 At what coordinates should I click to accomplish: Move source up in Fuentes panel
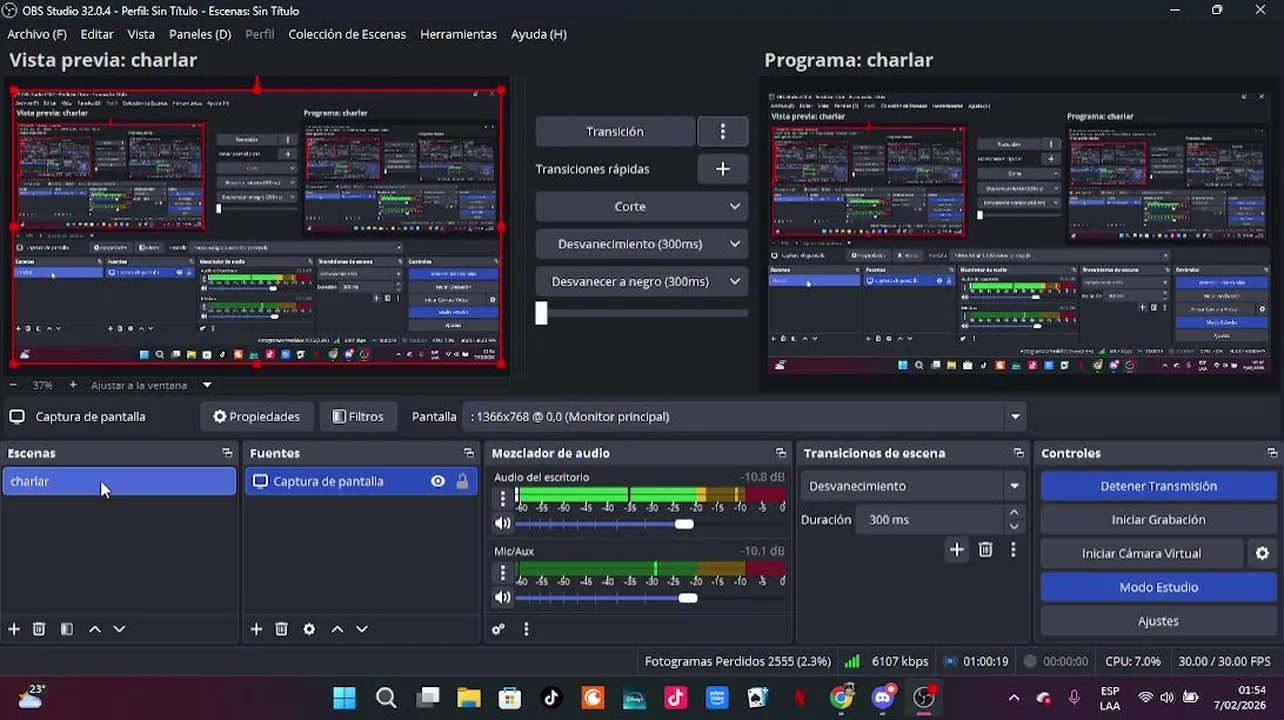coord(337,629)
